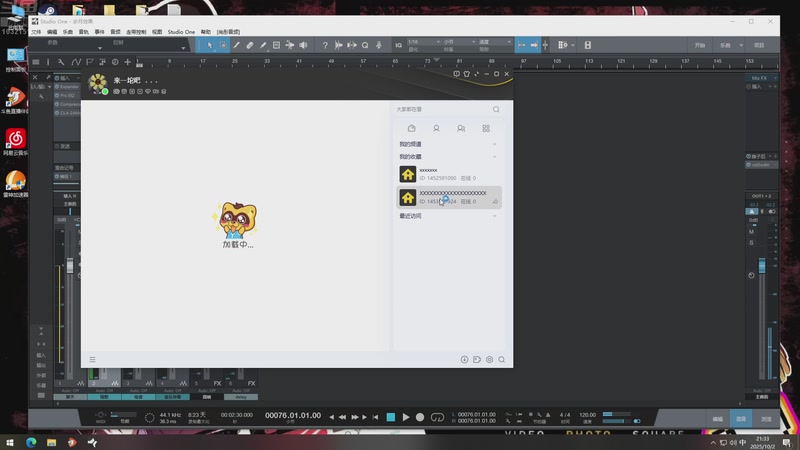Toggle the loop button in transport bar
This screenshot has width=800, height=450.
[x=437, y=417]
